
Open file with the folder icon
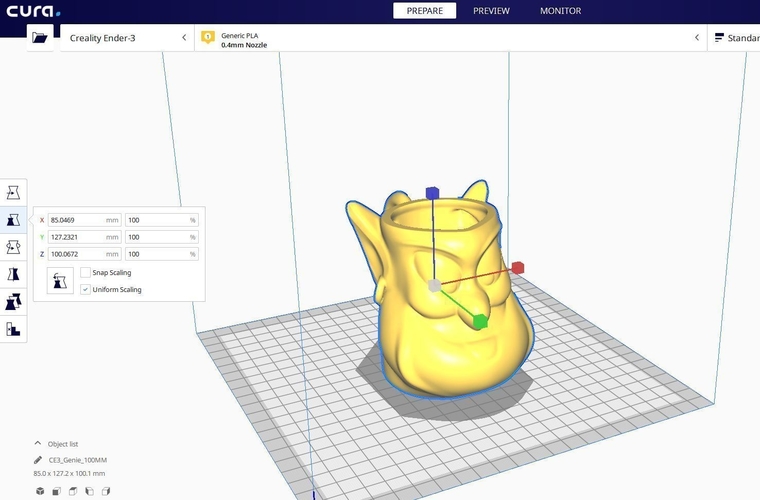pyautogui.click(x=40, y=38)
